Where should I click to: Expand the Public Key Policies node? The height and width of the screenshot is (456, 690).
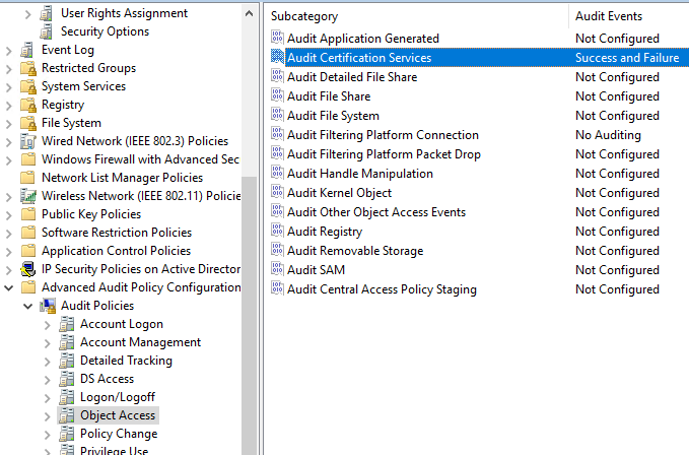(x=9, y=214)
